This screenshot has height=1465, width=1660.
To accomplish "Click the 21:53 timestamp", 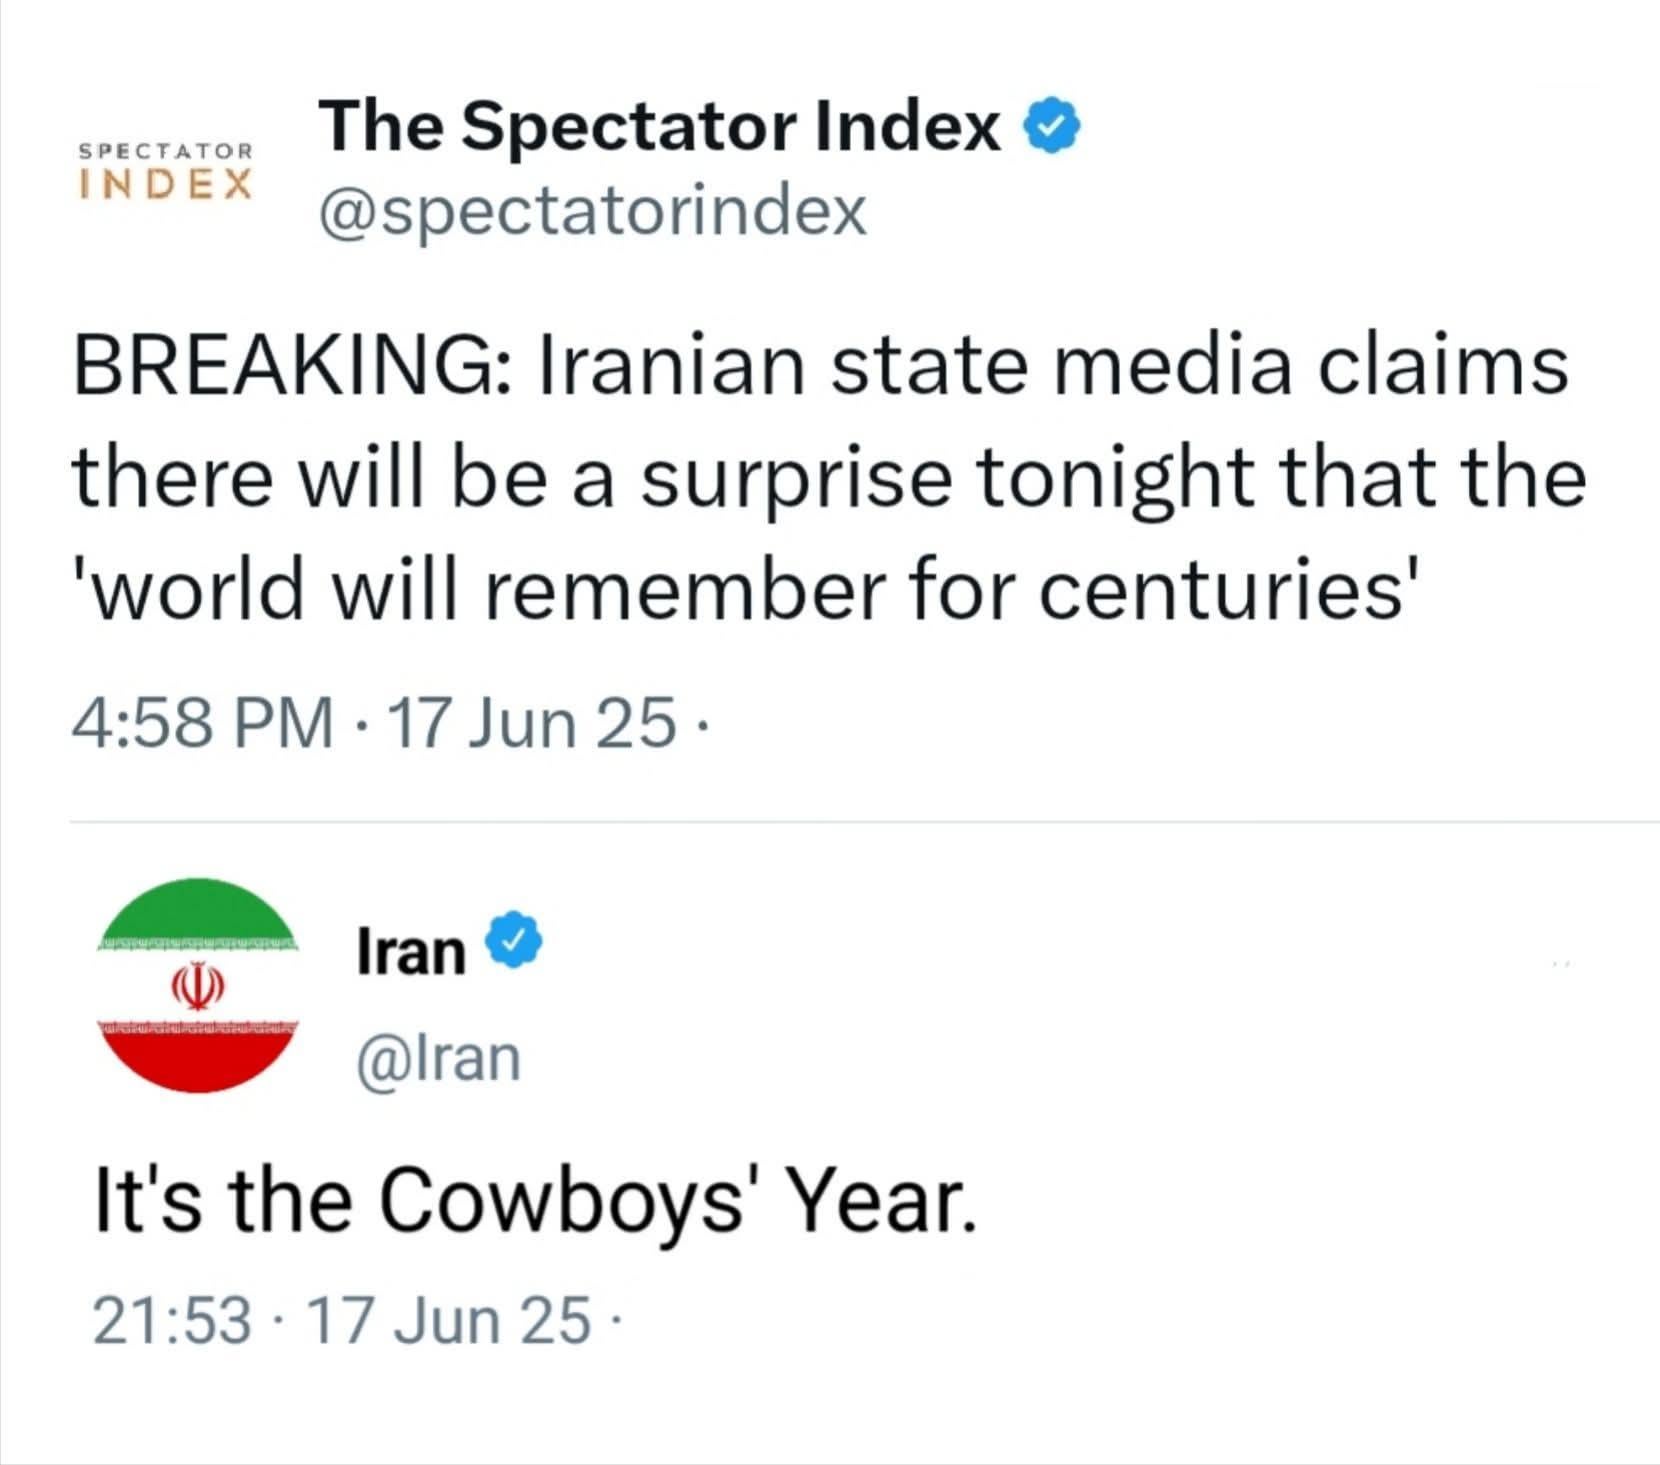I will pos(172,1320).
